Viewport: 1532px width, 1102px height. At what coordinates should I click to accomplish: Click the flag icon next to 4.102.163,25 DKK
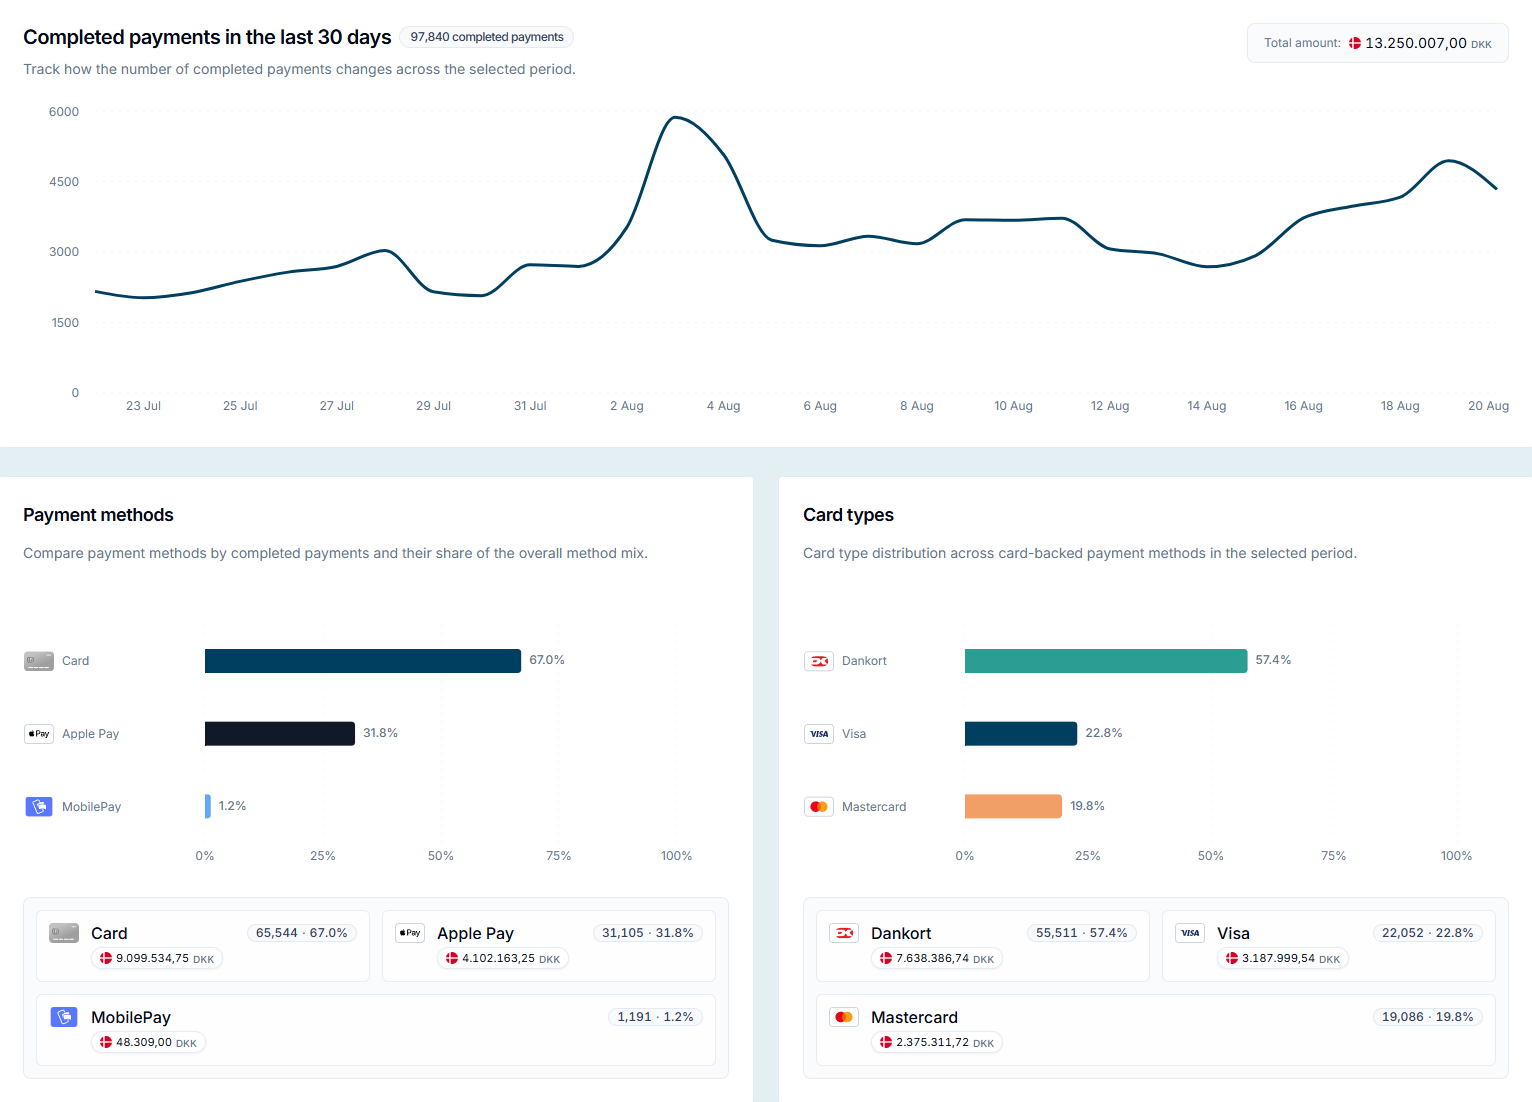452,958
